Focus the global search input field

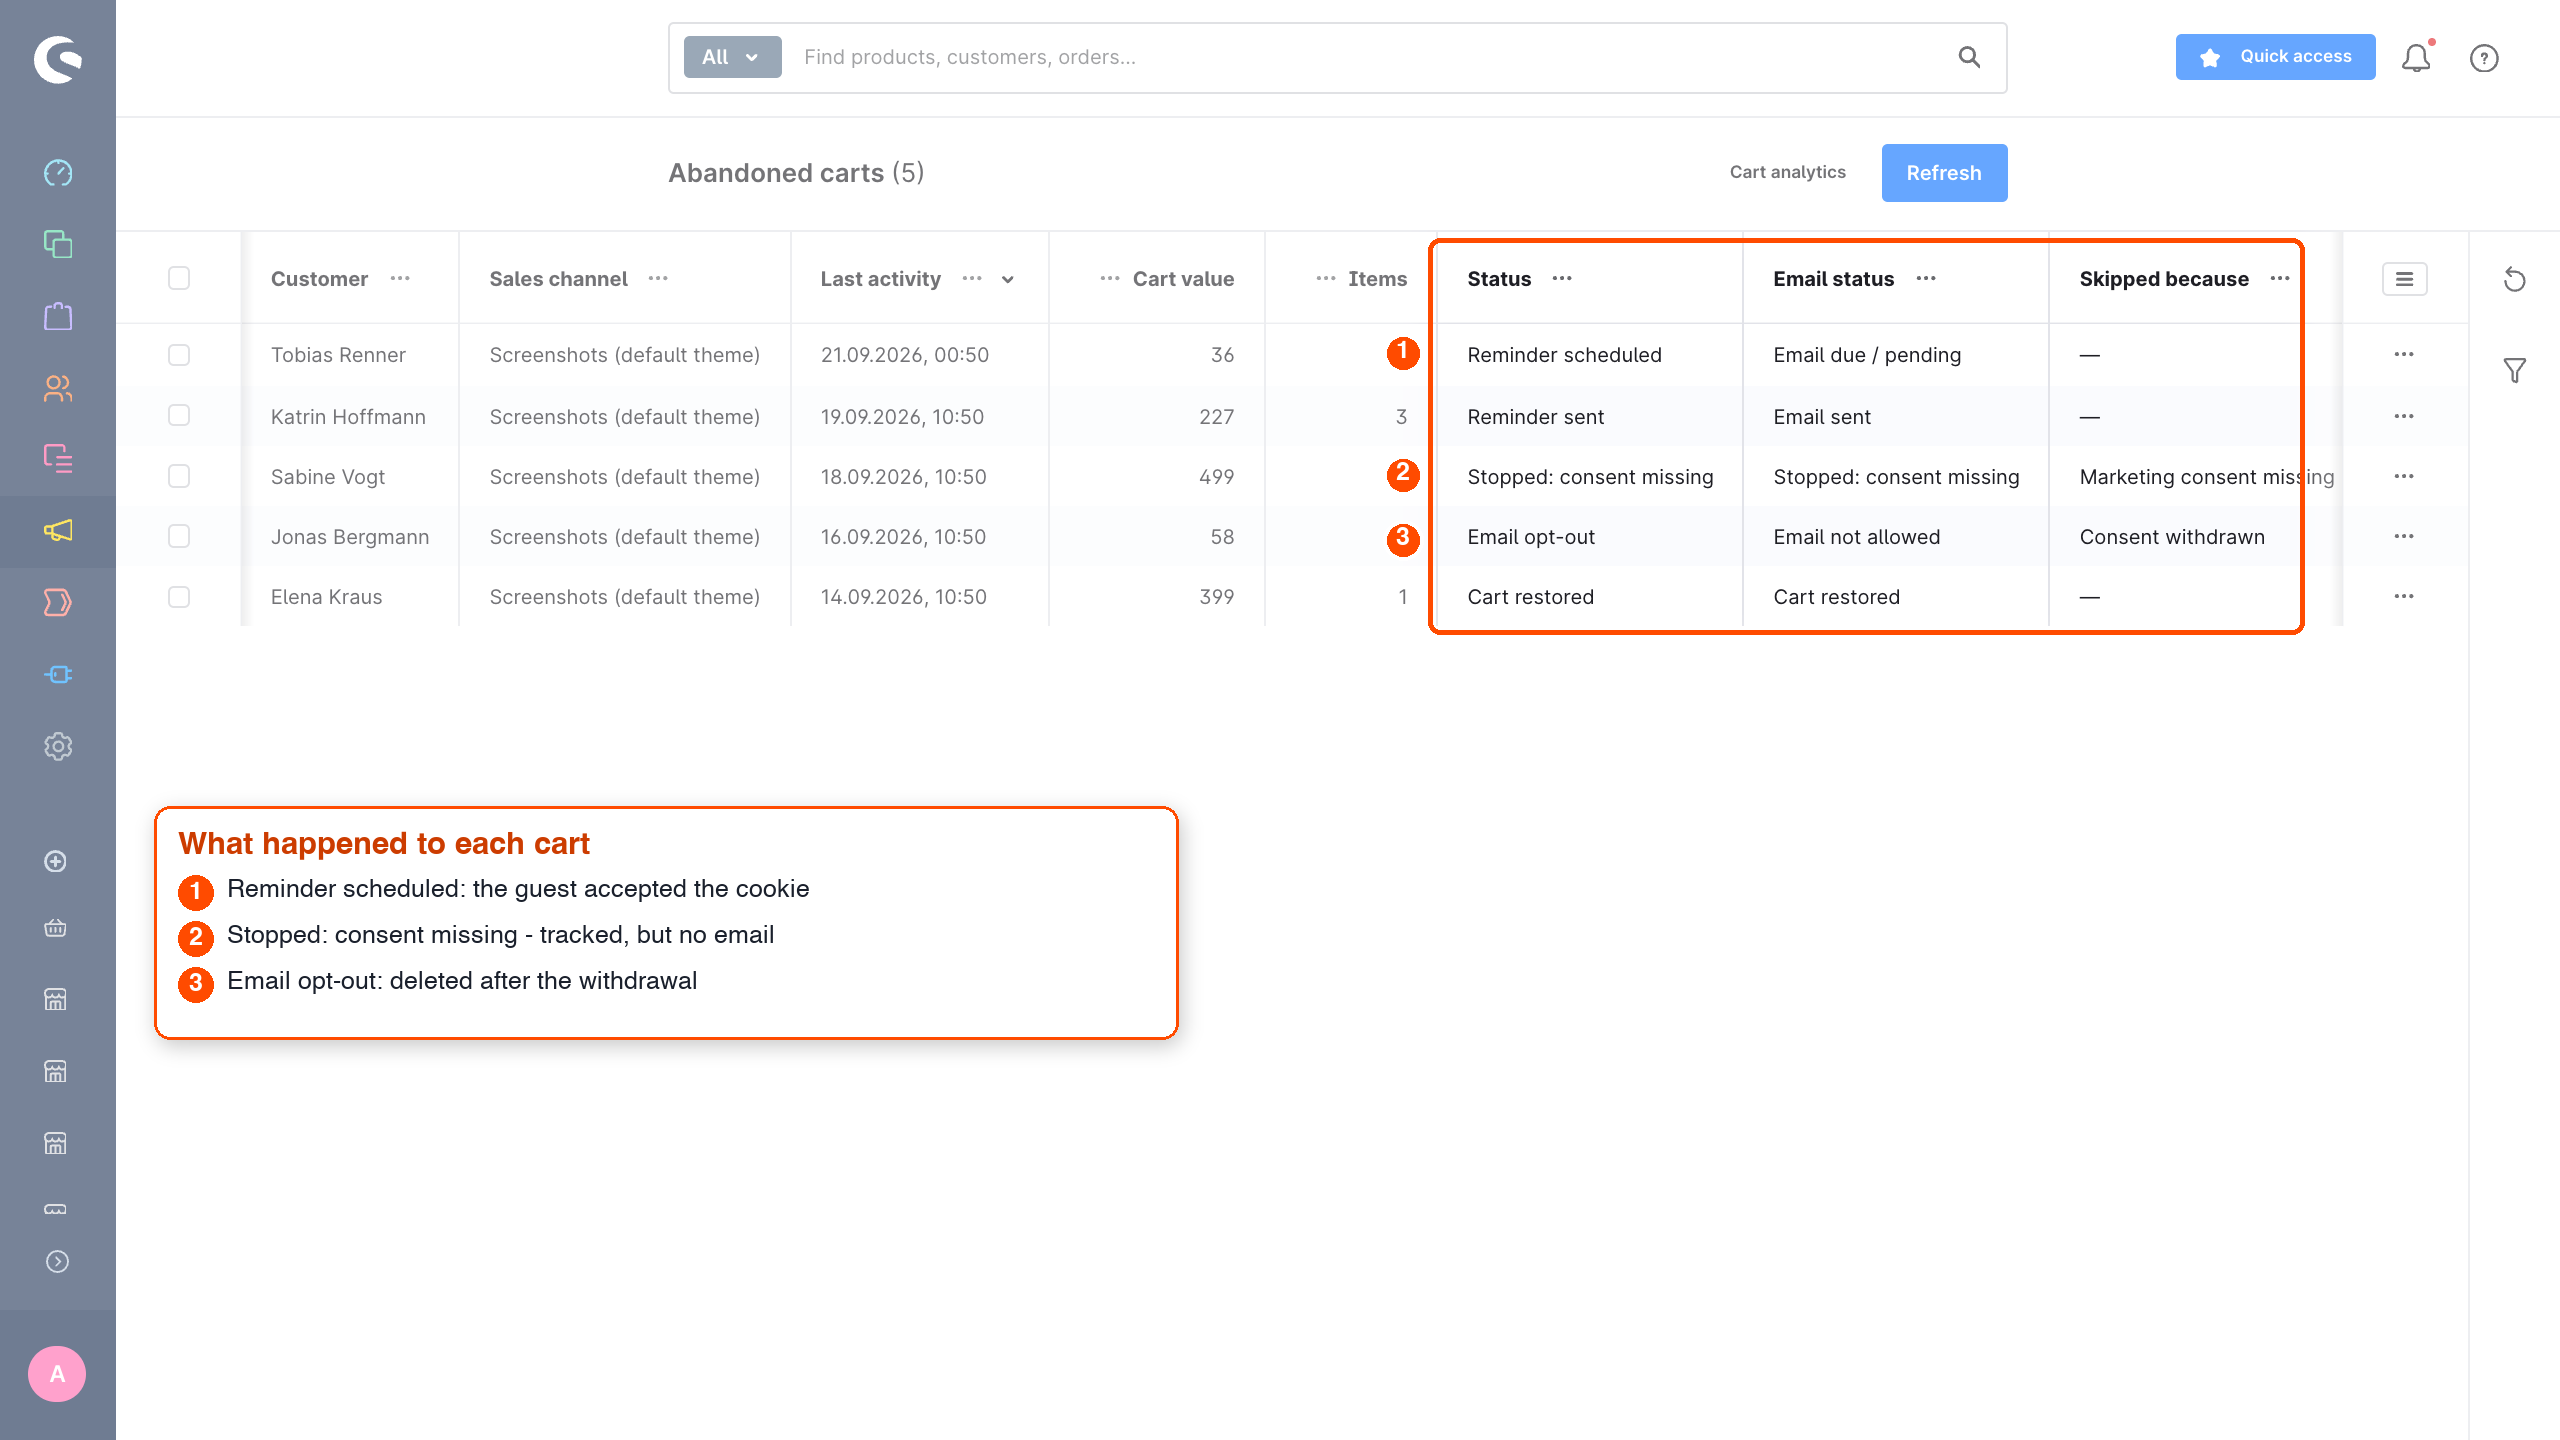coord(1370,57)
